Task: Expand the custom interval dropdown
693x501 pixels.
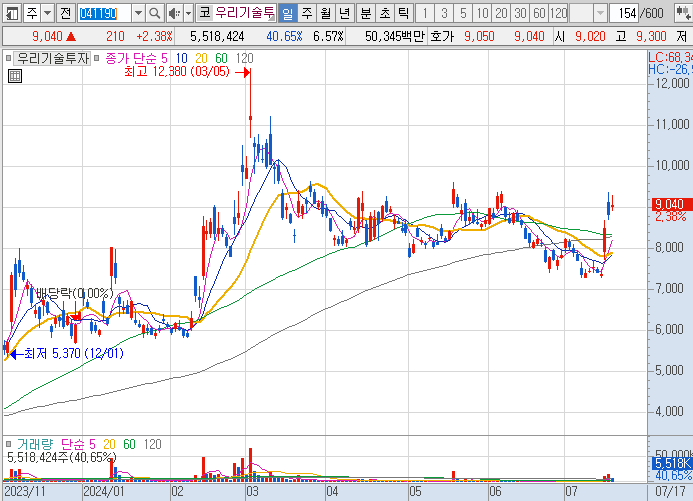Action: point(600,13)
